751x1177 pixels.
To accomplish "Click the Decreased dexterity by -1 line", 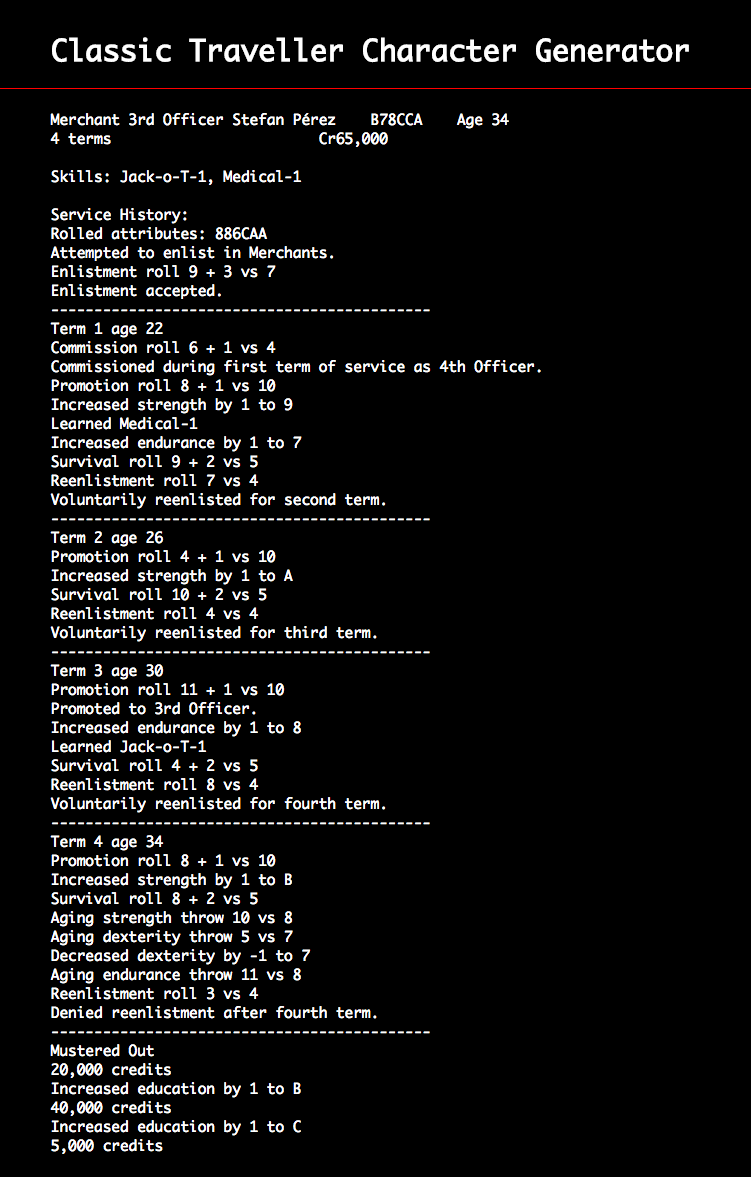I will point(180,956).
